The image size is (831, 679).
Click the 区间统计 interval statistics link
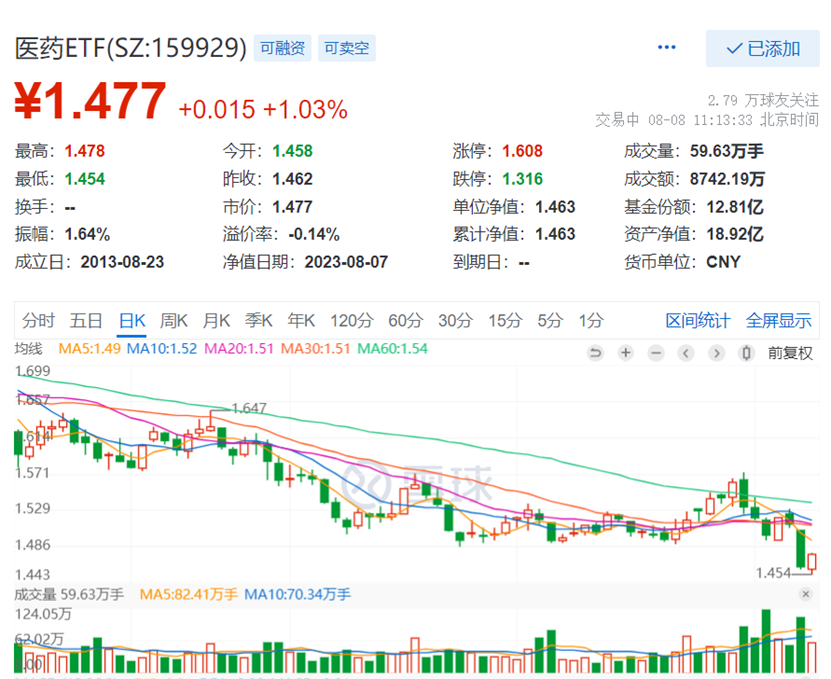click(x=697, y=321)
